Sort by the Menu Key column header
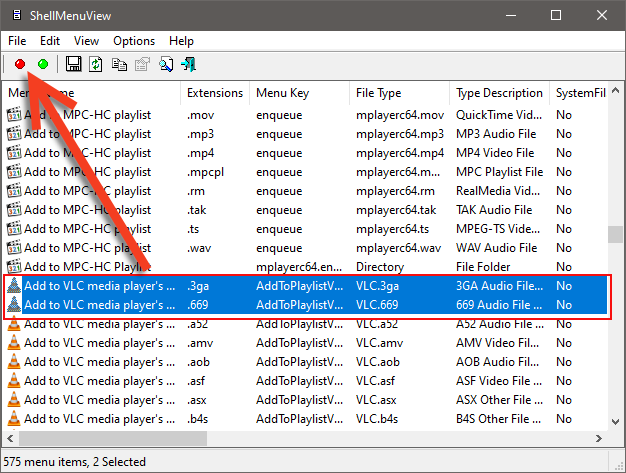The height and width of the screenshot is (473, 626). (299, 93)
